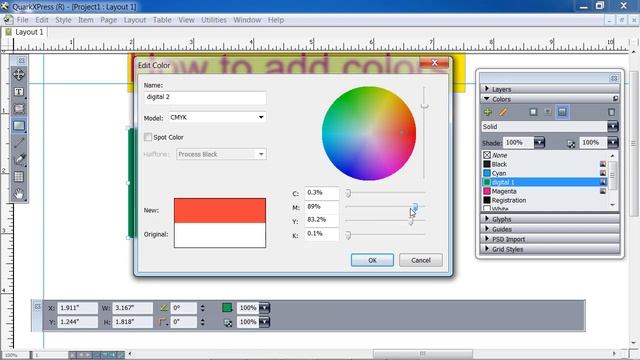
Task: Click Cancel in Edit Color dialog
Action: click(421, 260)
